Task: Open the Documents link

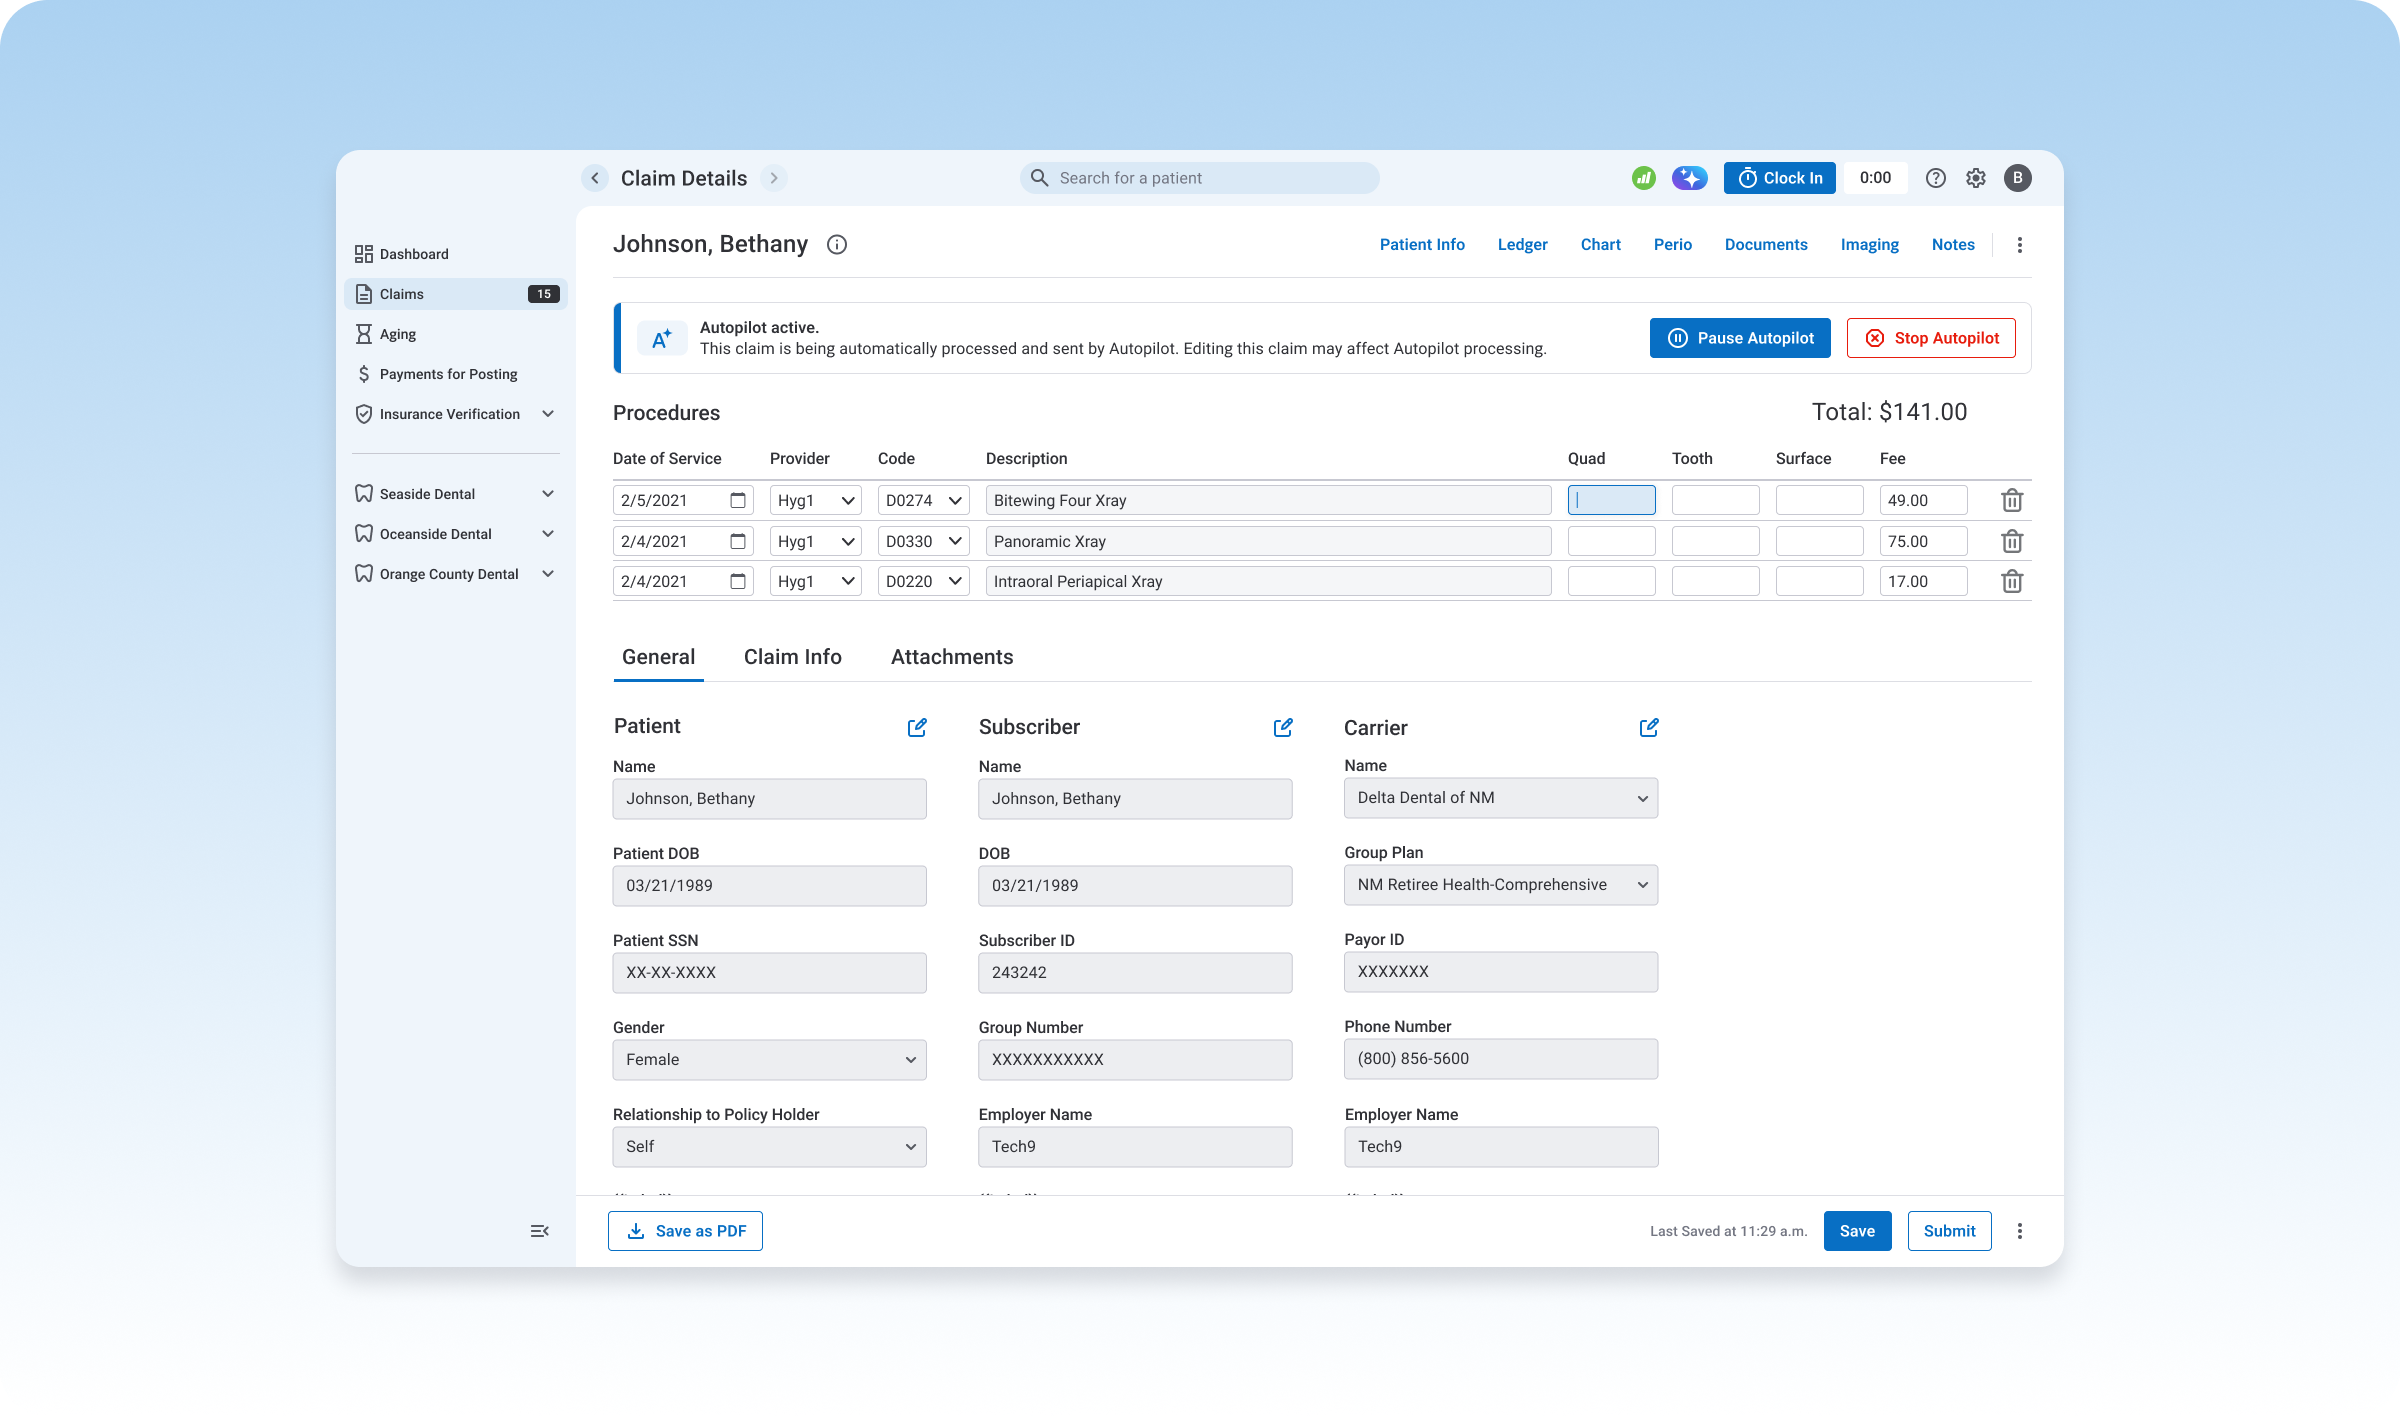Action: pos(1766,245)
